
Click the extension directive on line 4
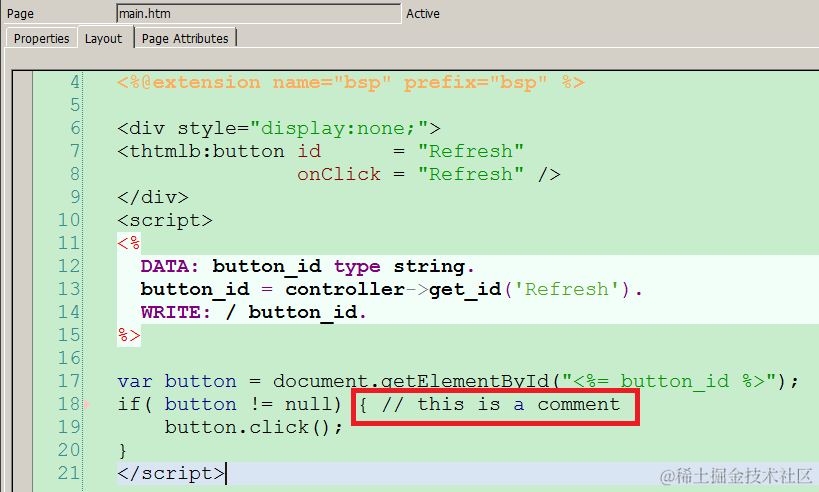[350, 83]
